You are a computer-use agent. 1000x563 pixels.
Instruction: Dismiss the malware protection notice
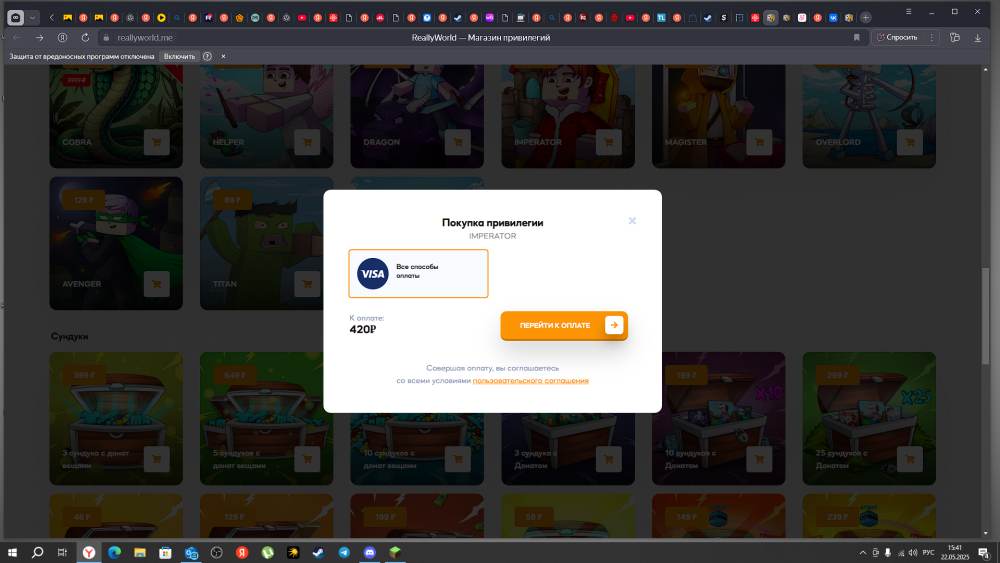(223, 56)
